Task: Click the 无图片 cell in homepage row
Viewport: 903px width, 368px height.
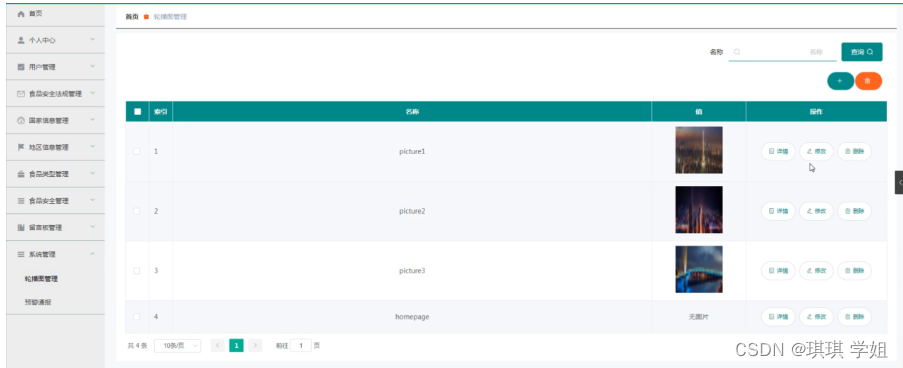Action: (699, 317)
